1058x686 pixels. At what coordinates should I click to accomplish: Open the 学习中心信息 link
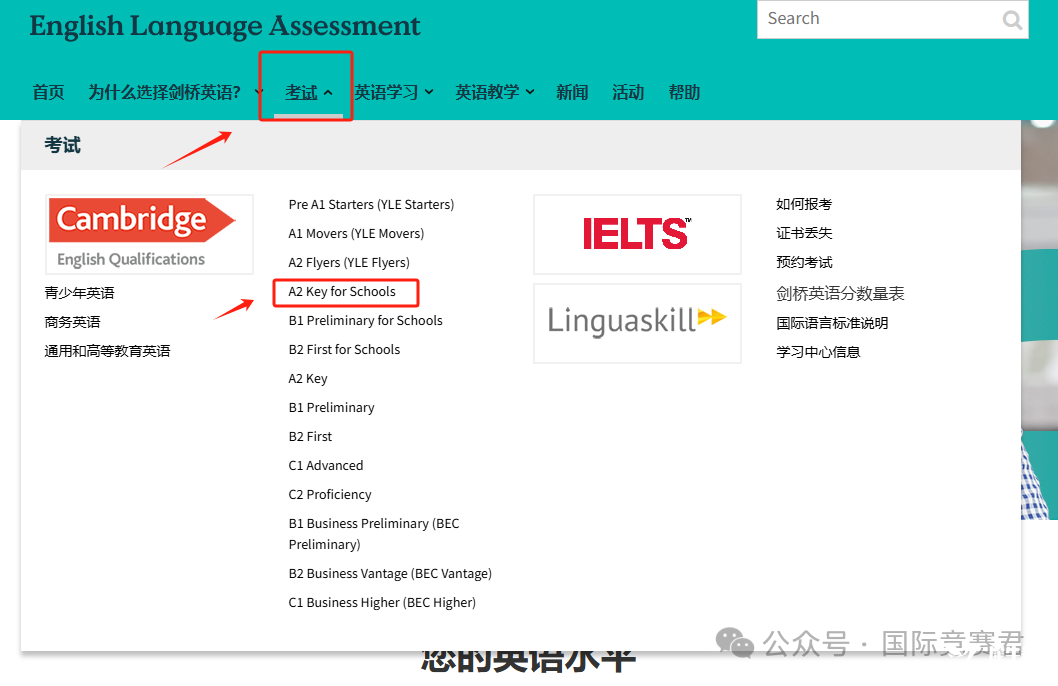[818, 352]
